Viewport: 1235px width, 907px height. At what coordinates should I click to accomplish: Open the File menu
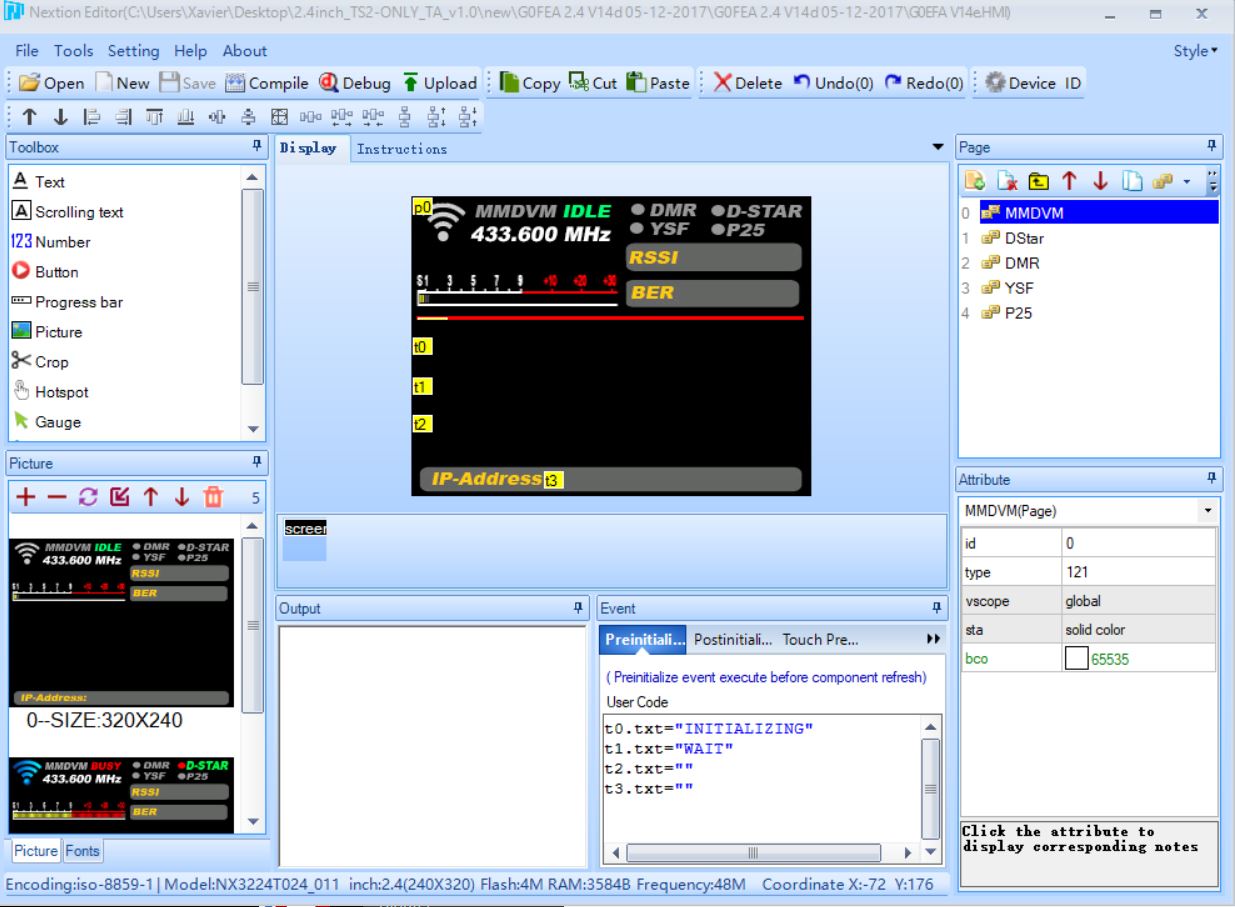(27, 51)
